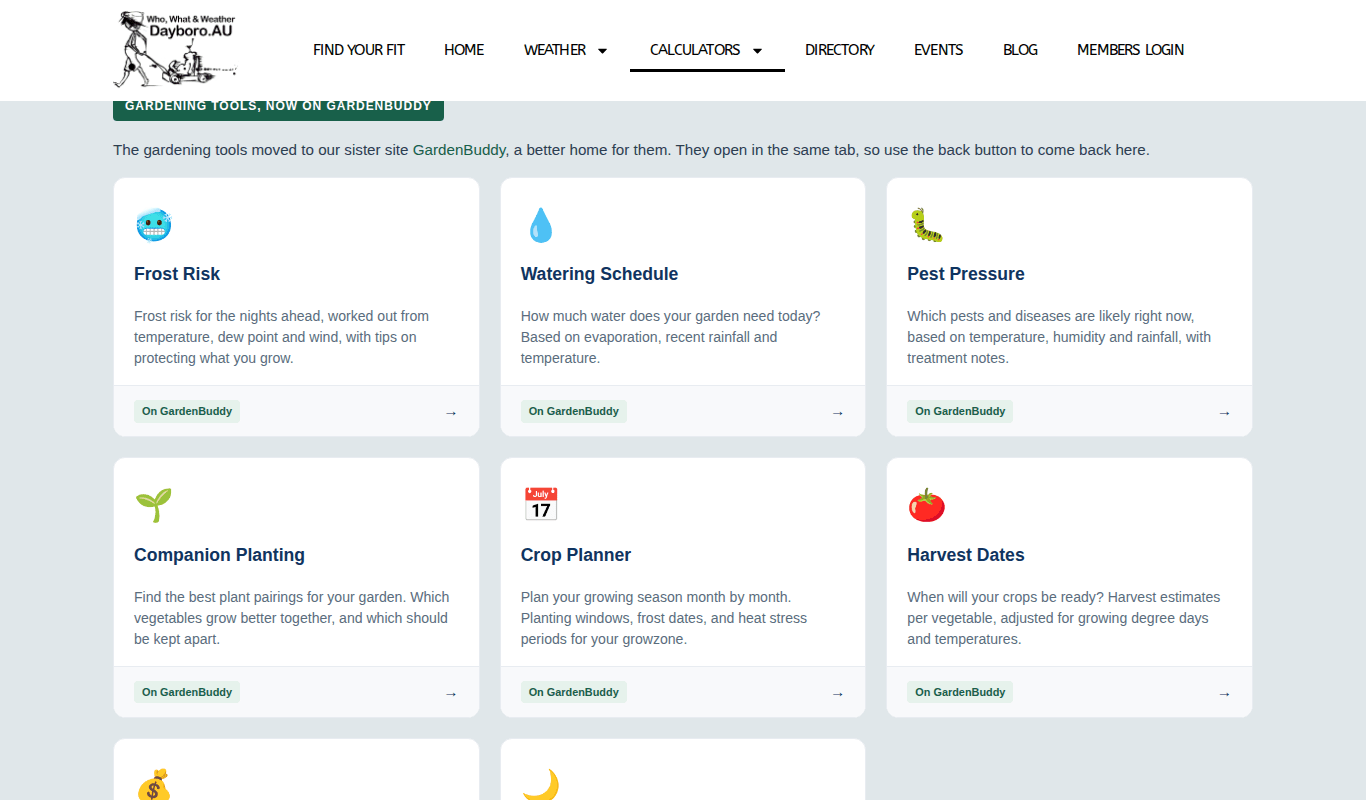Open the Frost Risk title link
Screen dimensions: 1366x800
177,274
